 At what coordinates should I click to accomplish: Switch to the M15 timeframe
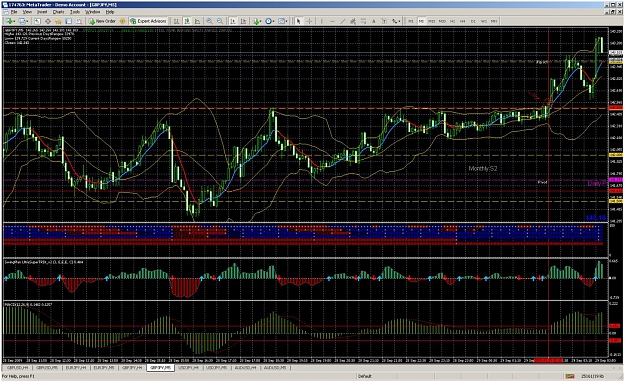point(432,21)
